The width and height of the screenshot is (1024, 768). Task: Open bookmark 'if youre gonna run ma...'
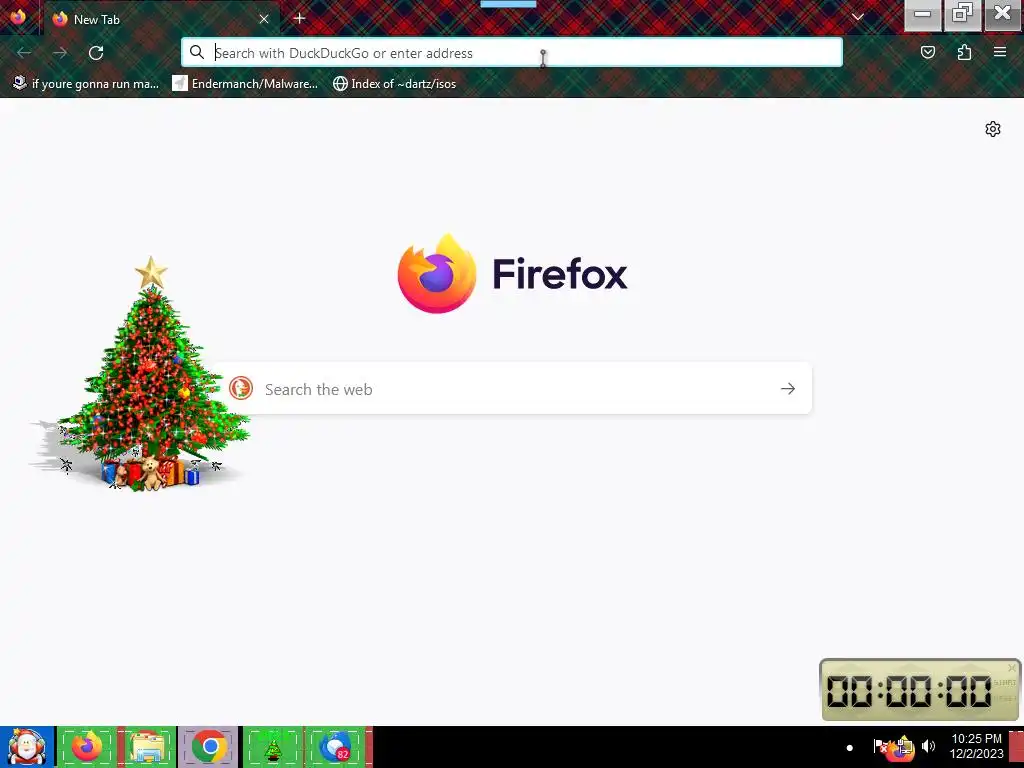coord(86,84)
